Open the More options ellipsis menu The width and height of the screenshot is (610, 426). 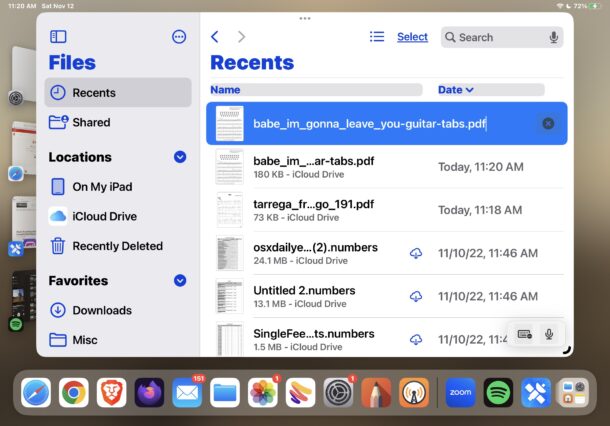tap(179, 37)
